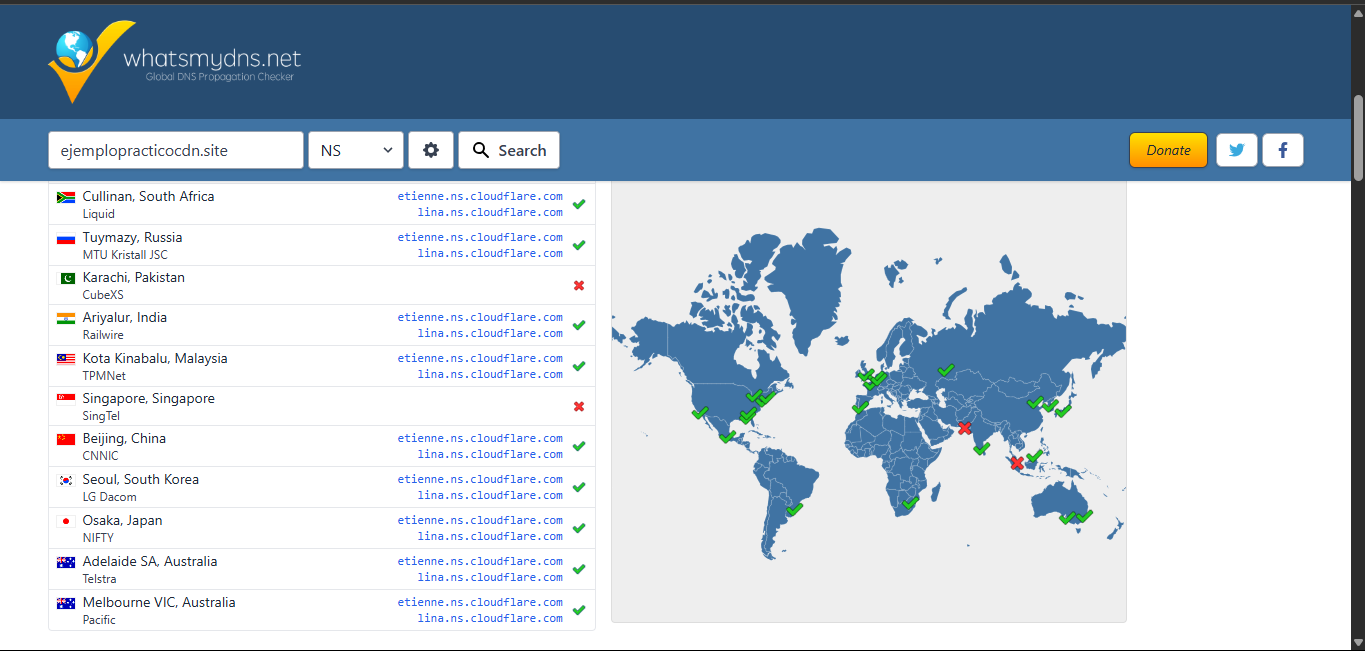
Task: Click the page vertical scrollbar
Action: [1358, 138]
